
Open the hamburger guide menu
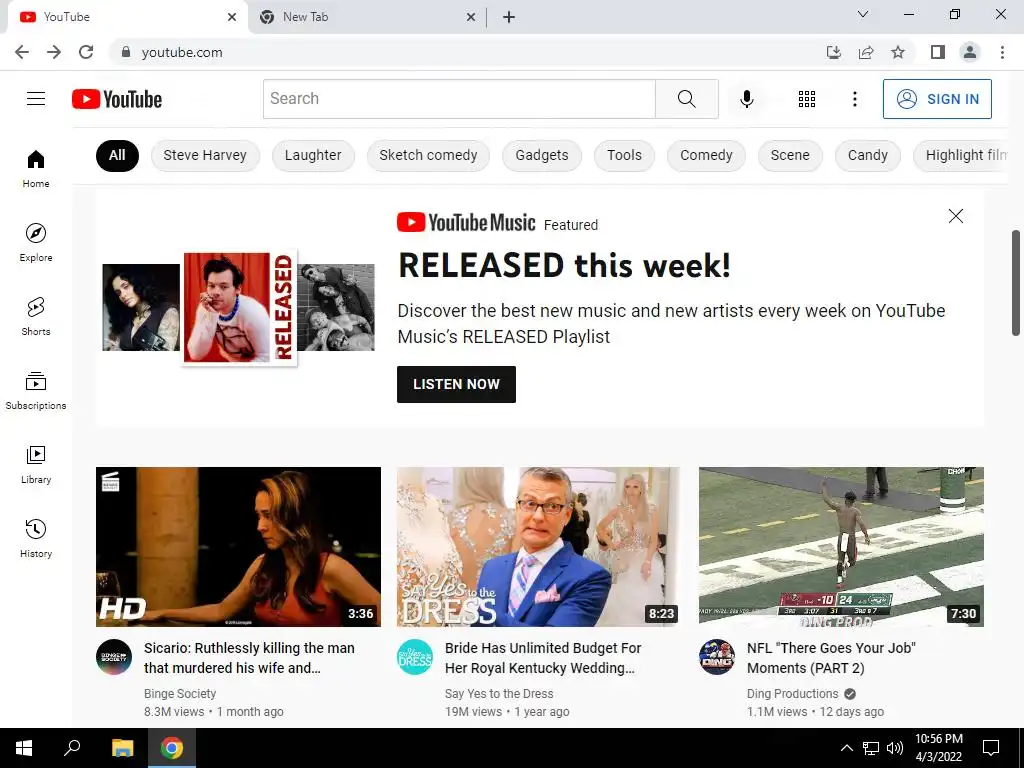[36, 99]
